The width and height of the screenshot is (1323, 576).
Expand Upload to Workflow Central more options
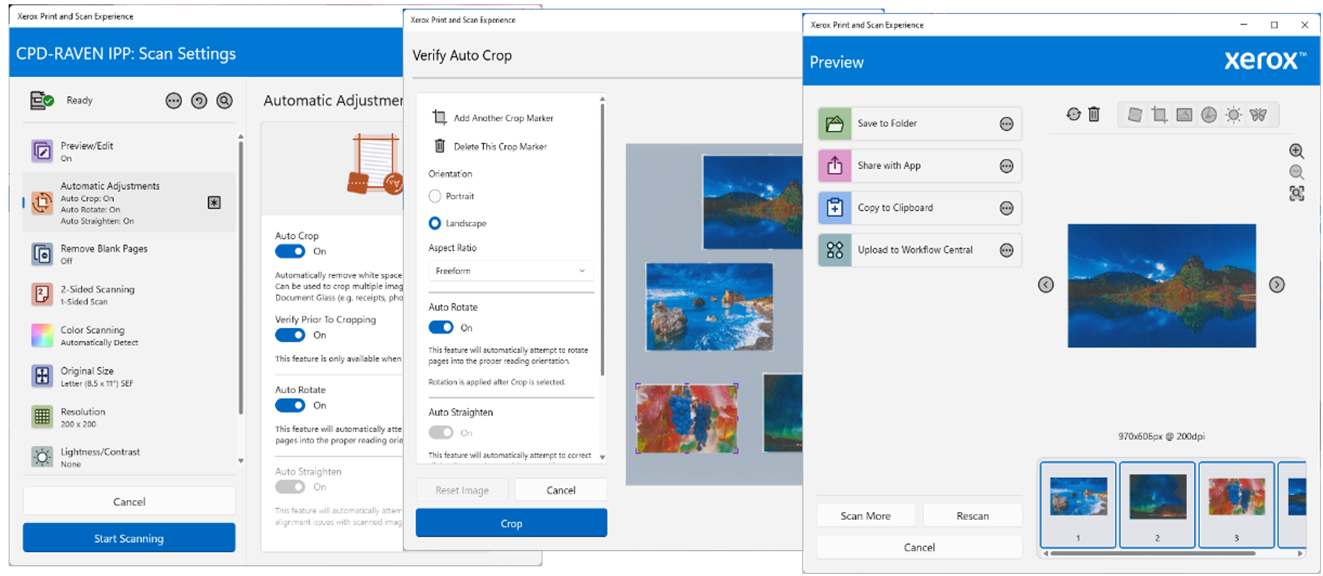1006,250
